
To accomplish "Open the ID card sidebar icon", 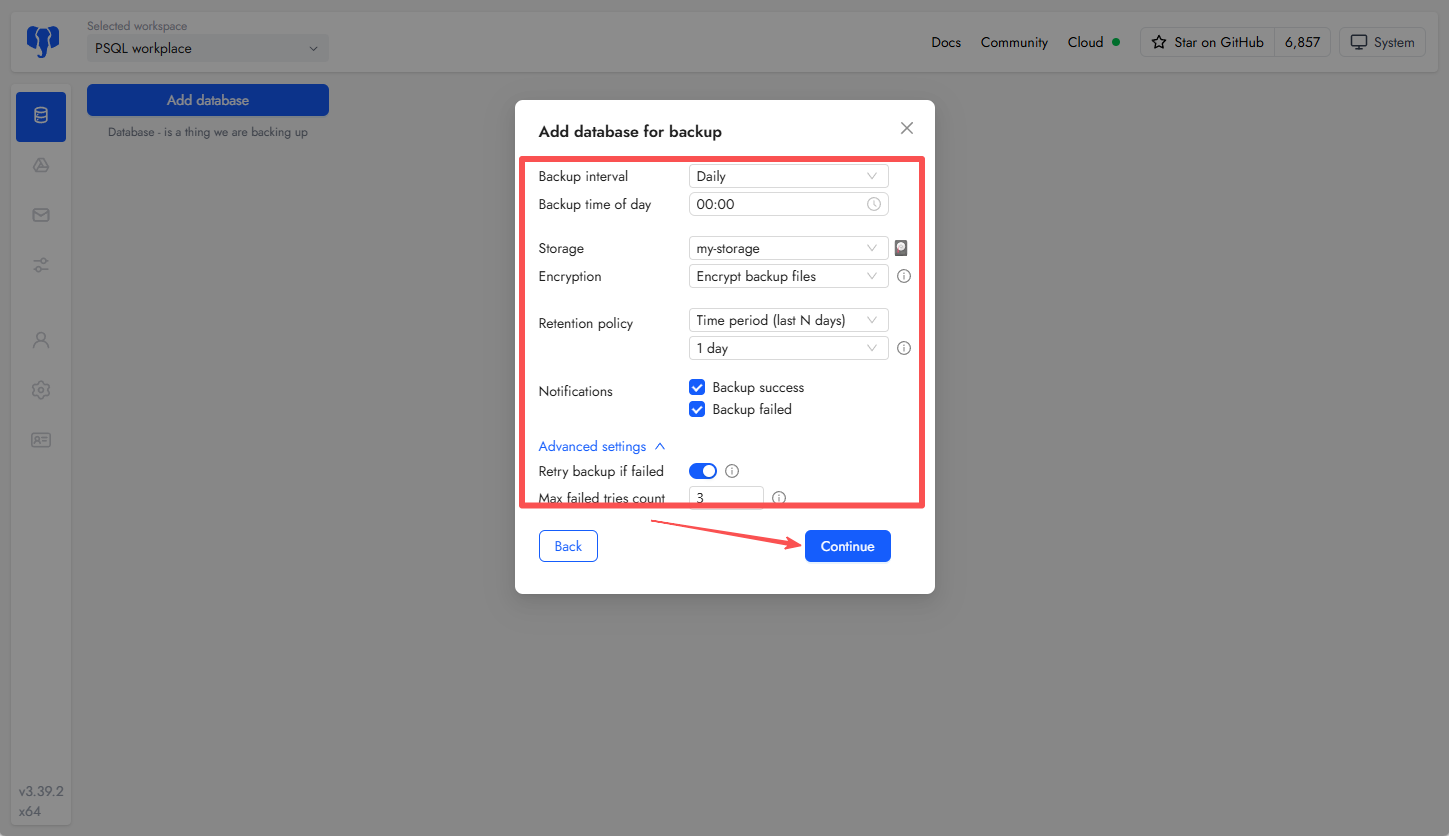I will pyautogui.click(x=41, y=440).
